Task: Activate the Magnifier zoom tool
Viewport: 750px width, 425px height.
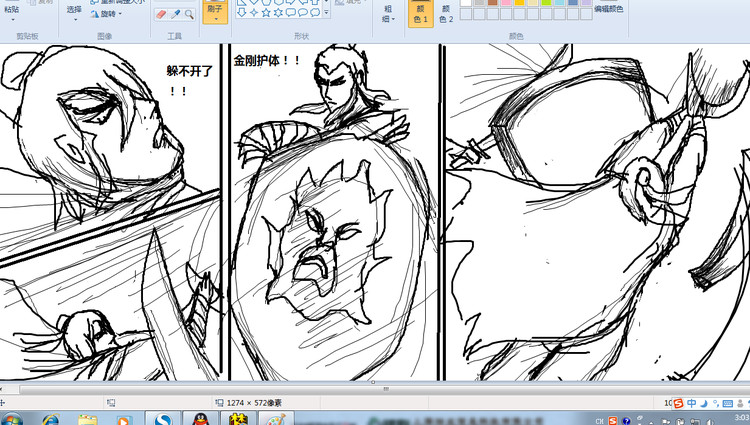Action: click(x=188, y=15)
